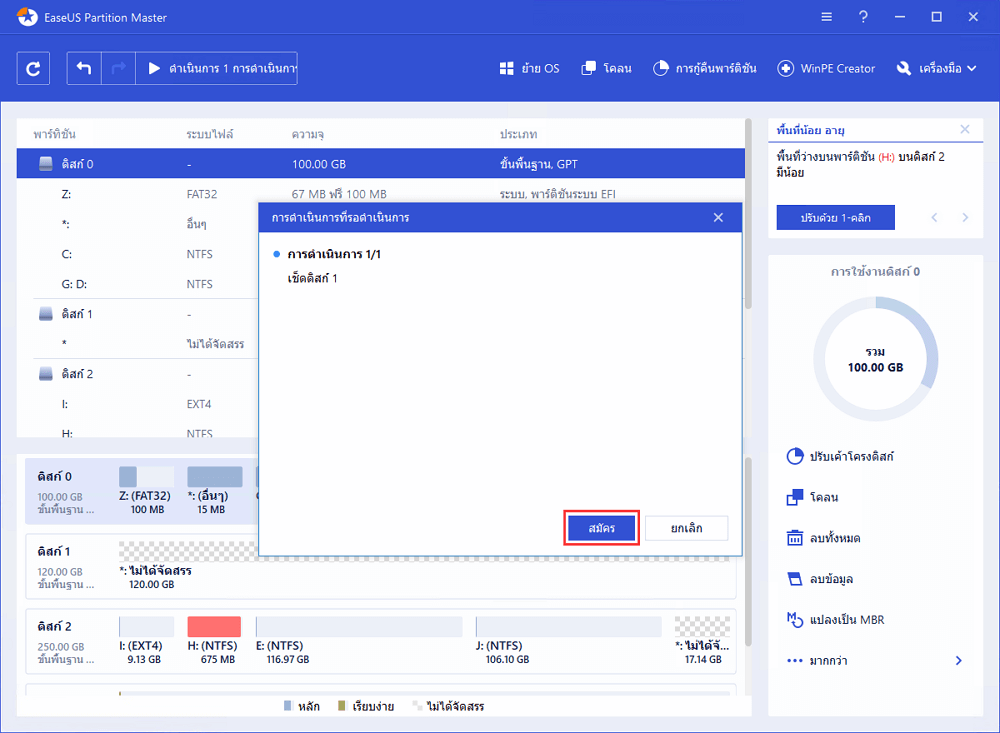This screenshot has width=1000, height=733.
Task: Click the redo arrow button
Action: click(119, 68)
